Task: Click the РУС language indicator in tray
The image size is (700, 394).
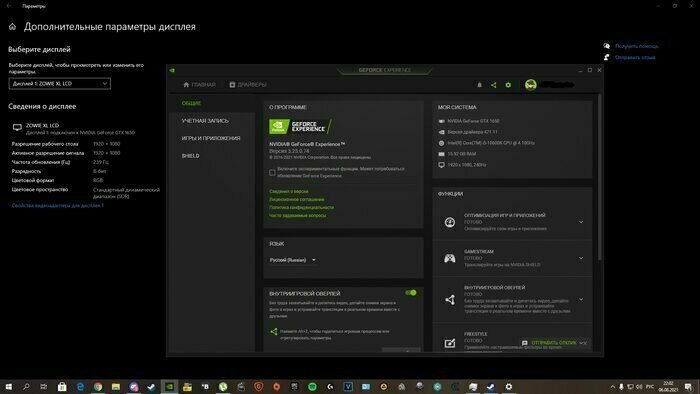Action: click(x=650, y=386)
